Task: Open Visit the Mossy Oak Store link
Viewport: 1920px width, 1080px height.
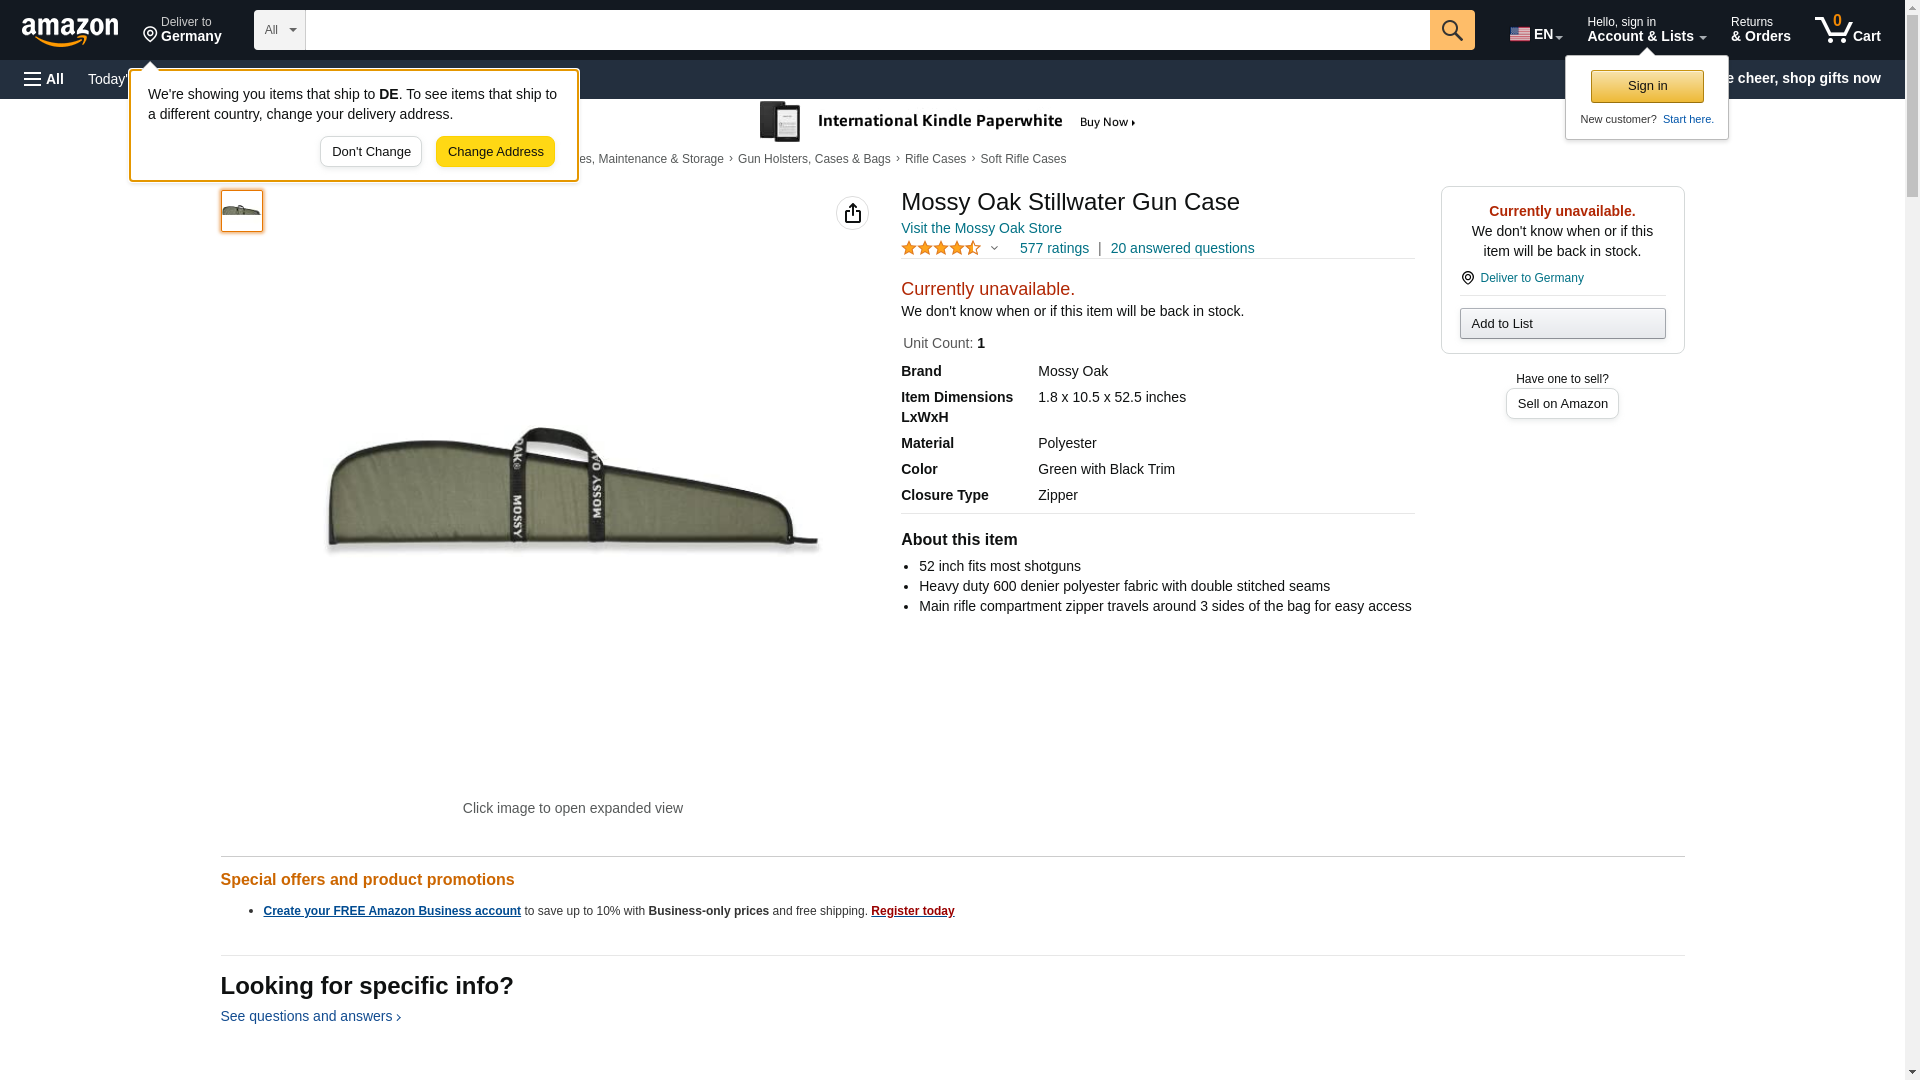Action: point(980,228)
